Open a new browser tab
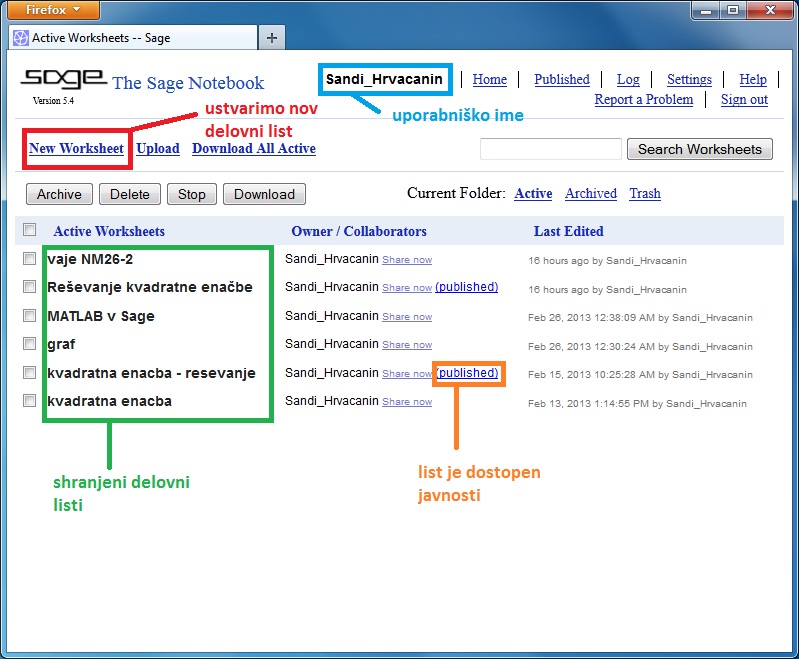Viewport: 799px width, 659px height. [x=271, y=38]
